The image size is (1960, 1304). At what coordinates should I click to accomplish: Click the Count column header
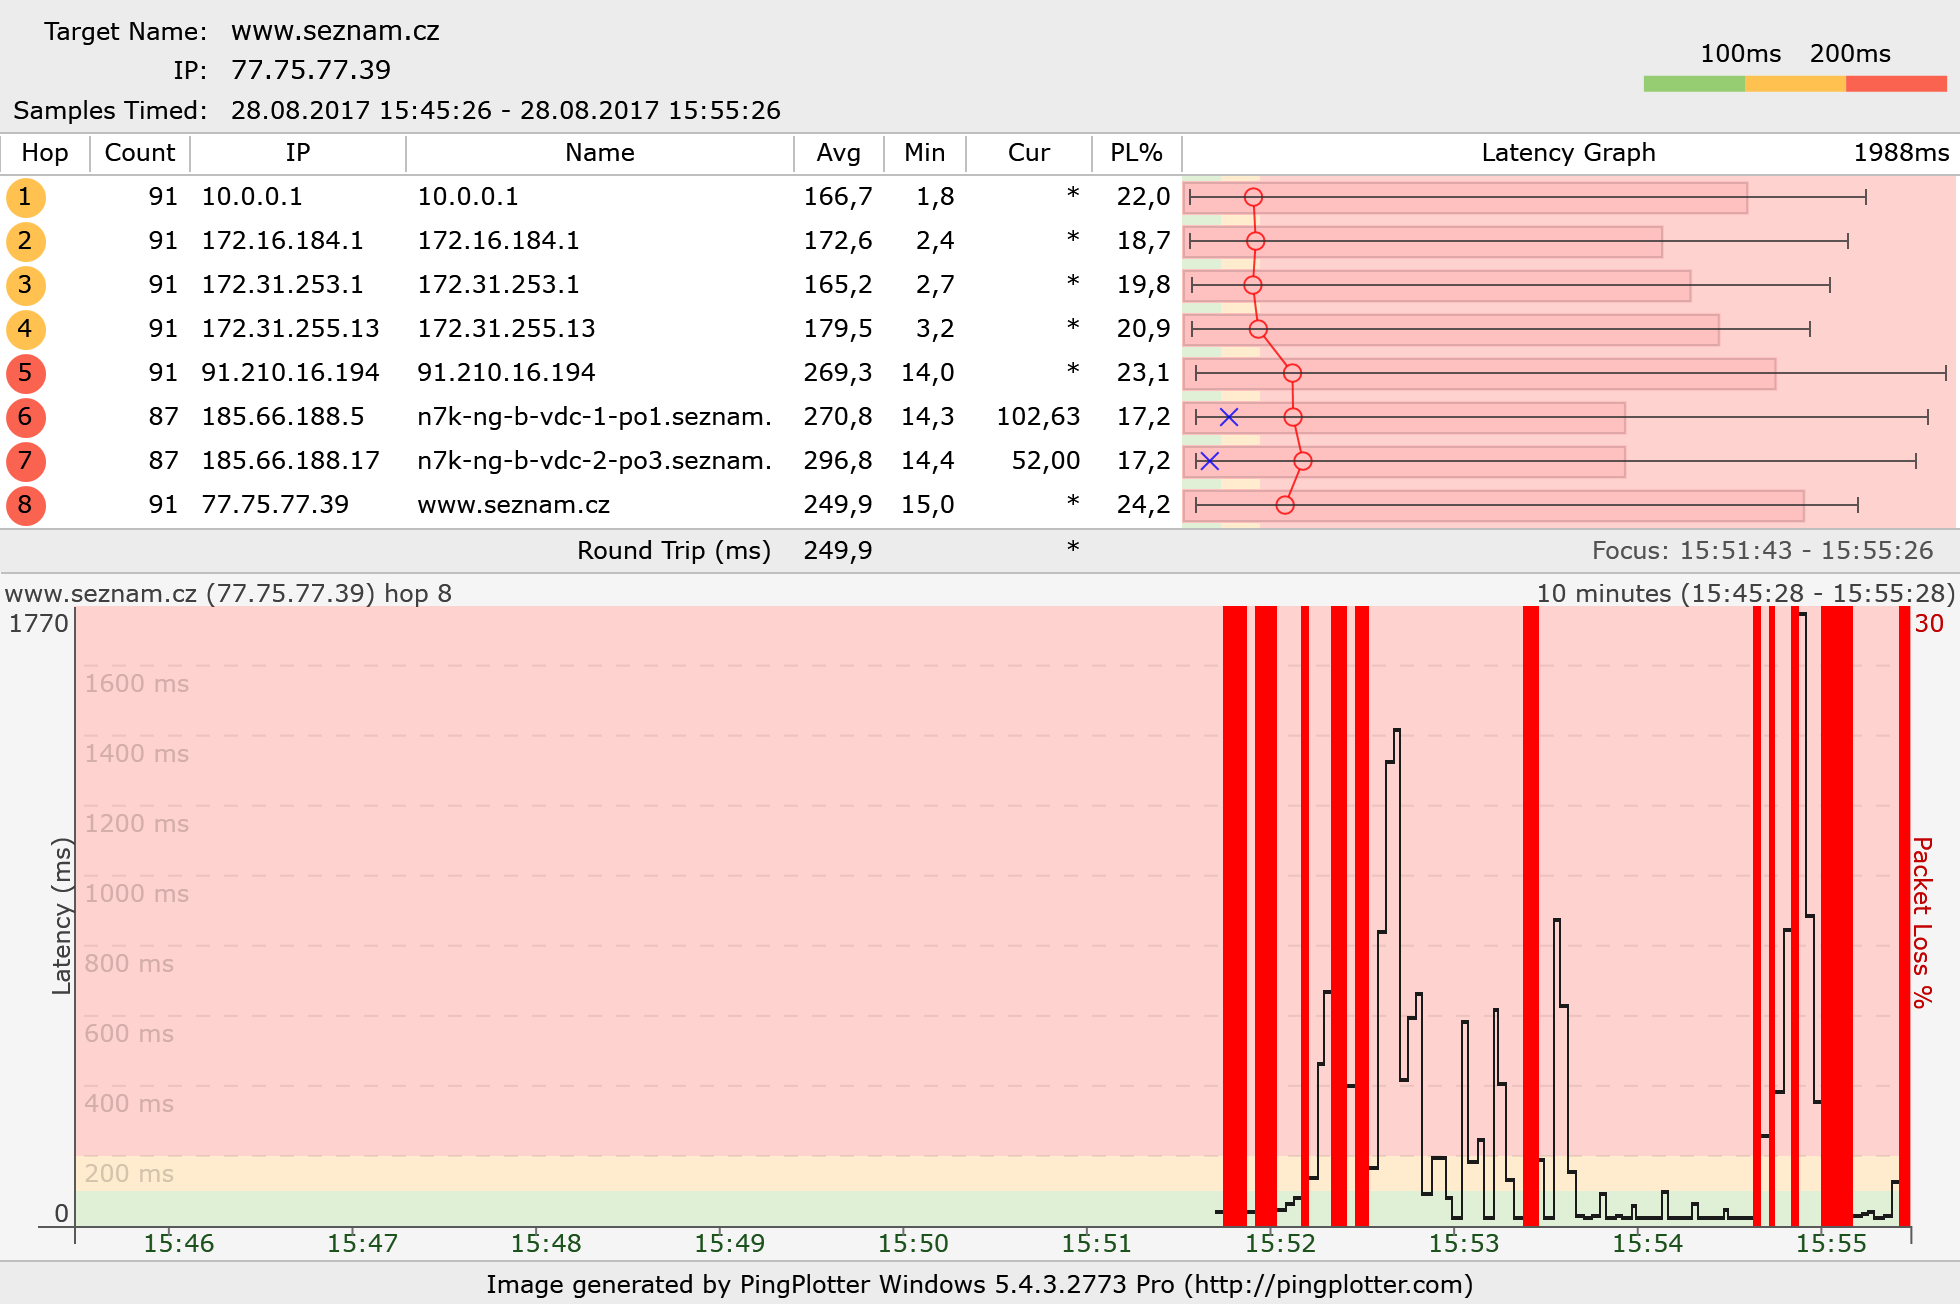[x=139, y=153]
